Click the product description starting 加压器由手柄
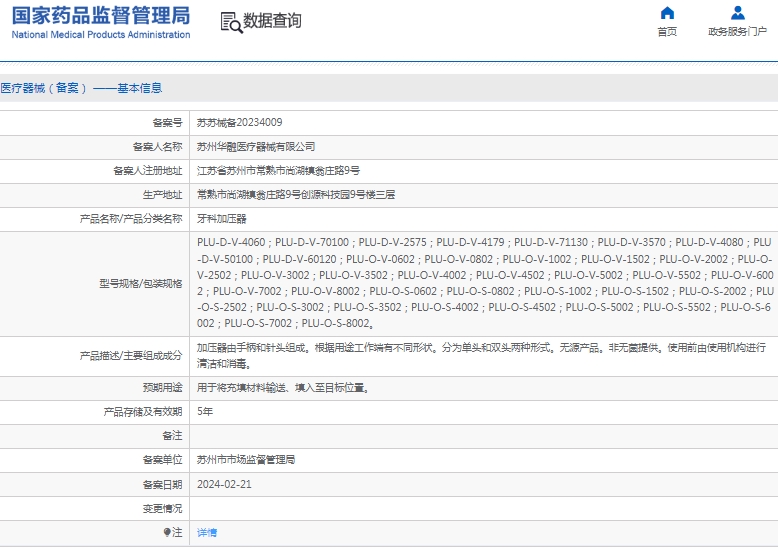Screen dimensions: 778x551 (x=481, y=356)
